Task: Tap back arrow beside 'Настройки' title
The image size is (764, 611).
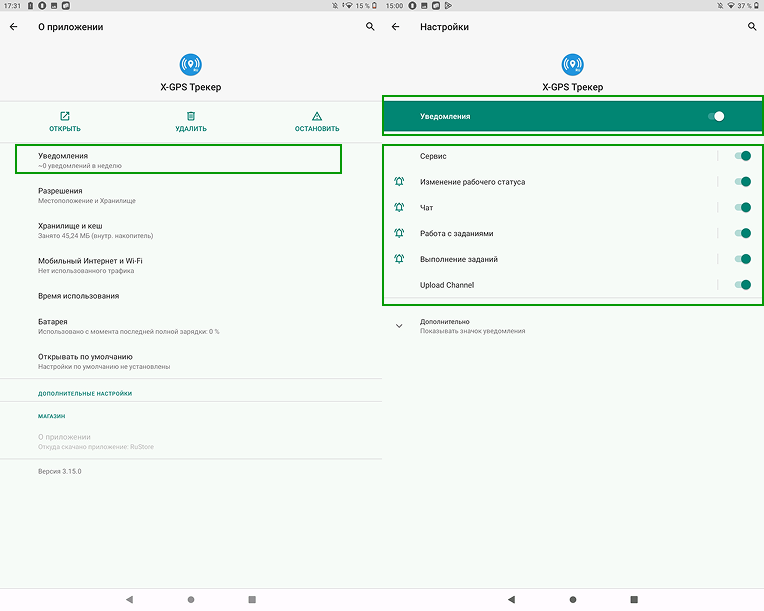Action: [396, 27]
